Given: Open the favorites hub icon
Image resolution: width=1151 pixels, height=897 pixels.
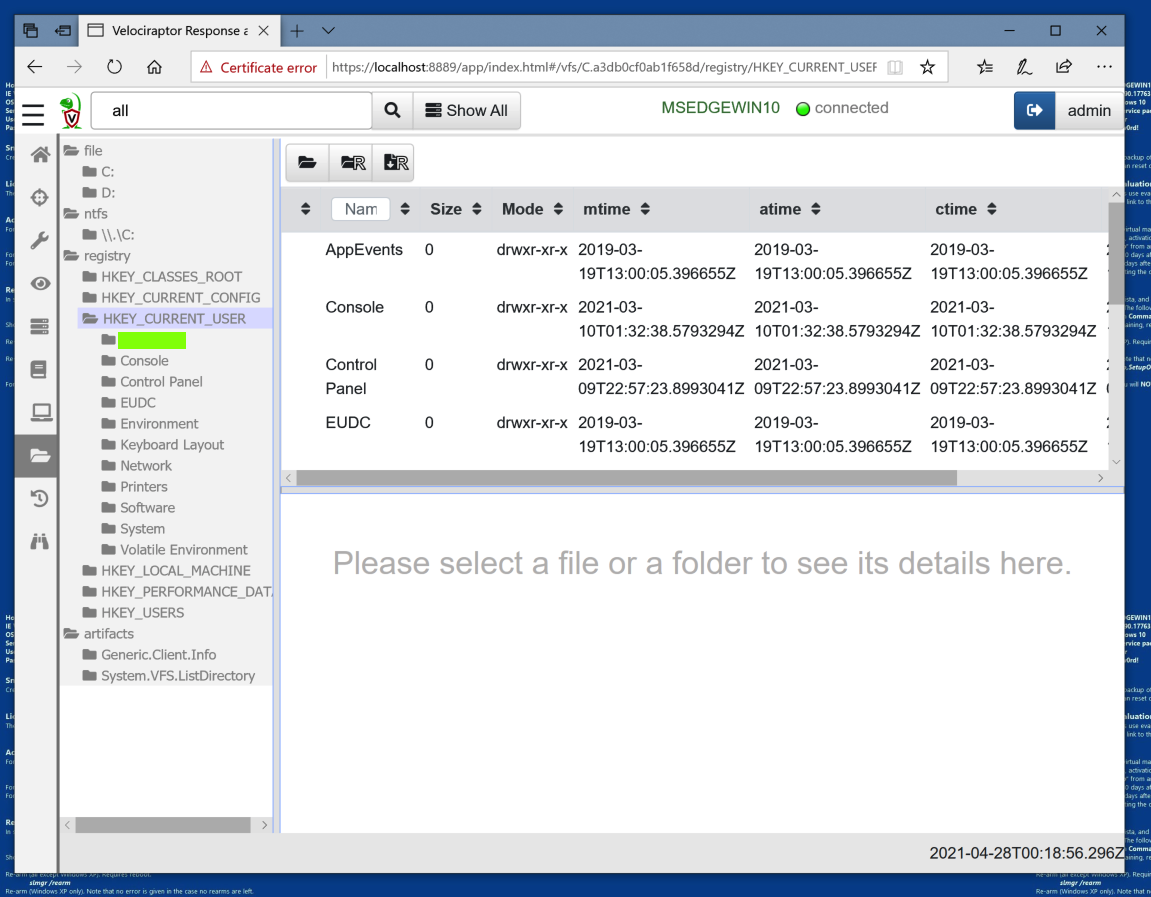Looking at the screenshot, I should pyautogui.click(x=985, y=67).
